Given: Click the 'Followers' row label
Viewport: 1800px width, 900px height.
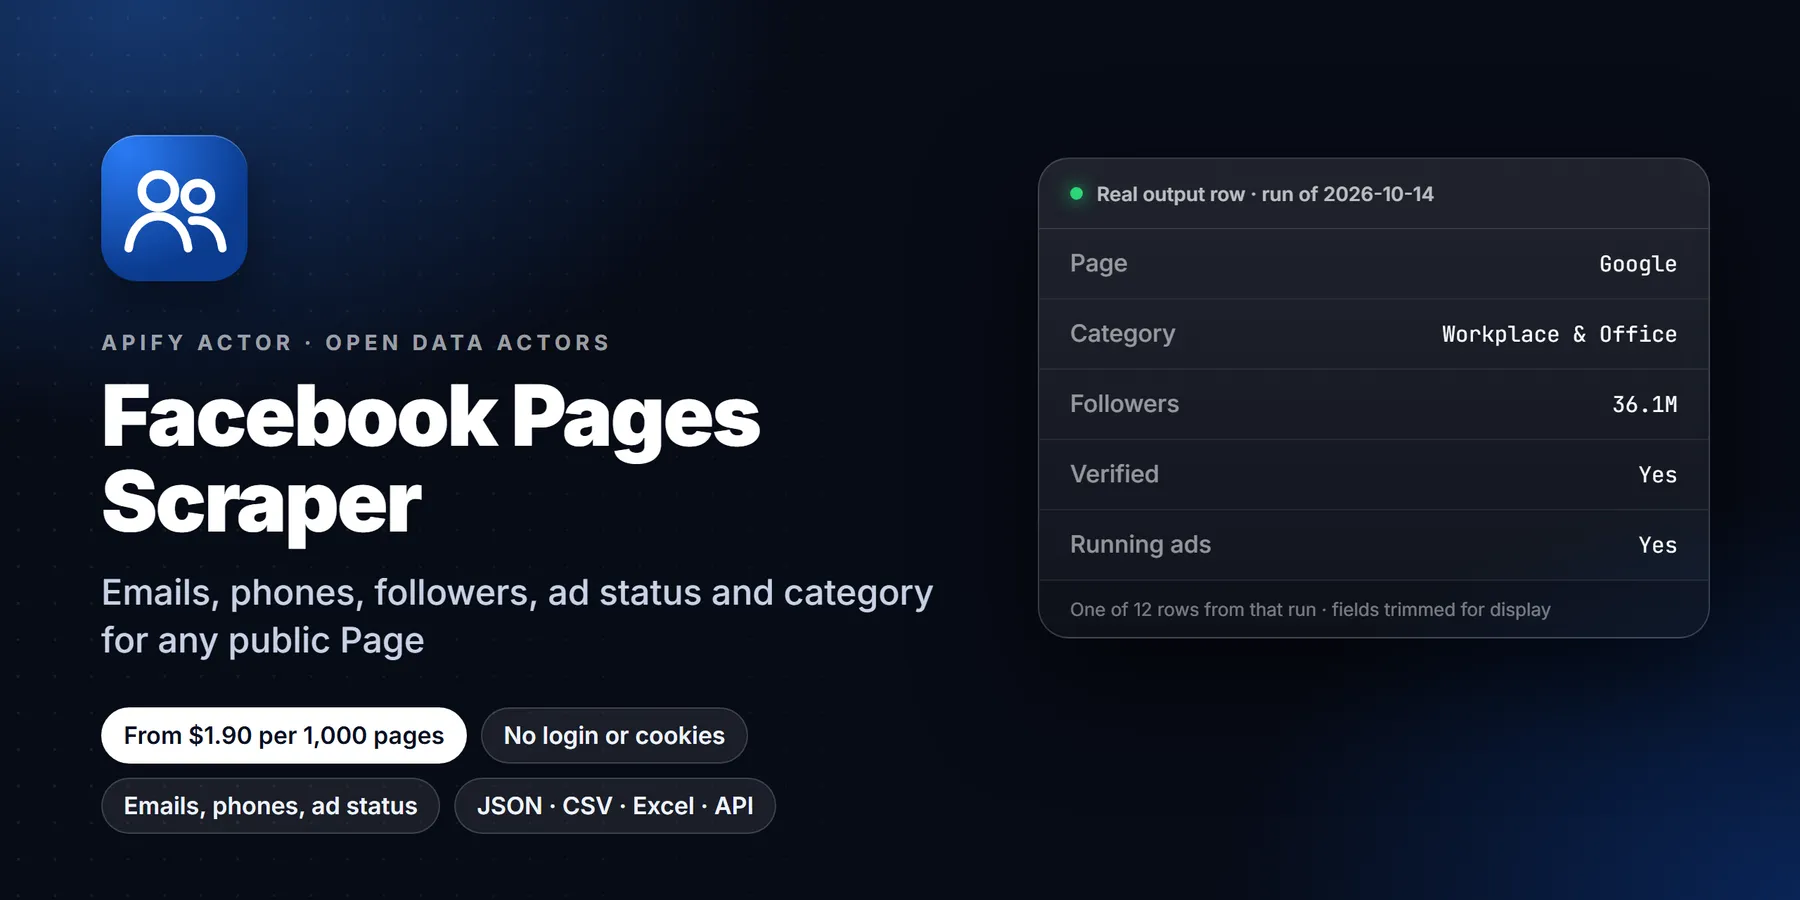Looking at the screenshot, I should point(1124,404).
